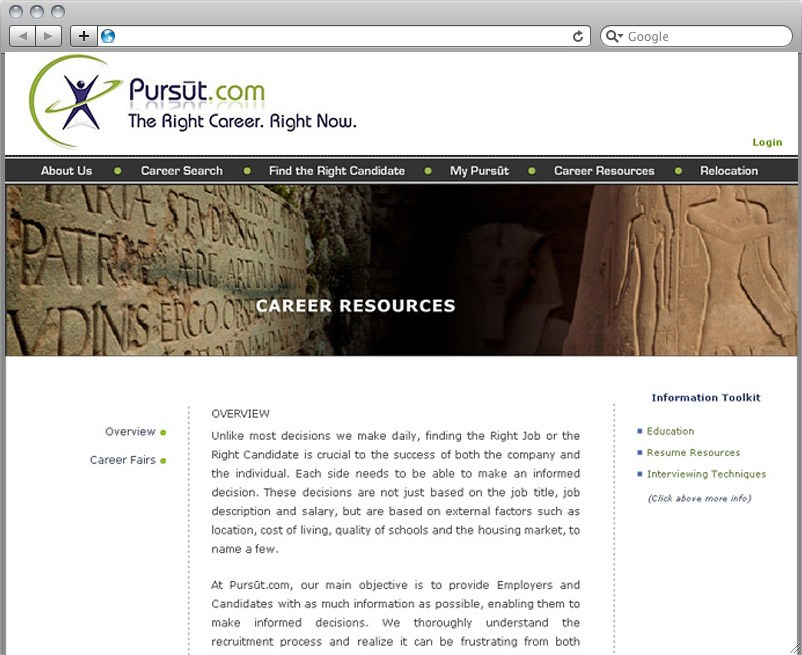
Task: Open the Relocation menu item
Action: pyautogui.click(x=728, y=171)
